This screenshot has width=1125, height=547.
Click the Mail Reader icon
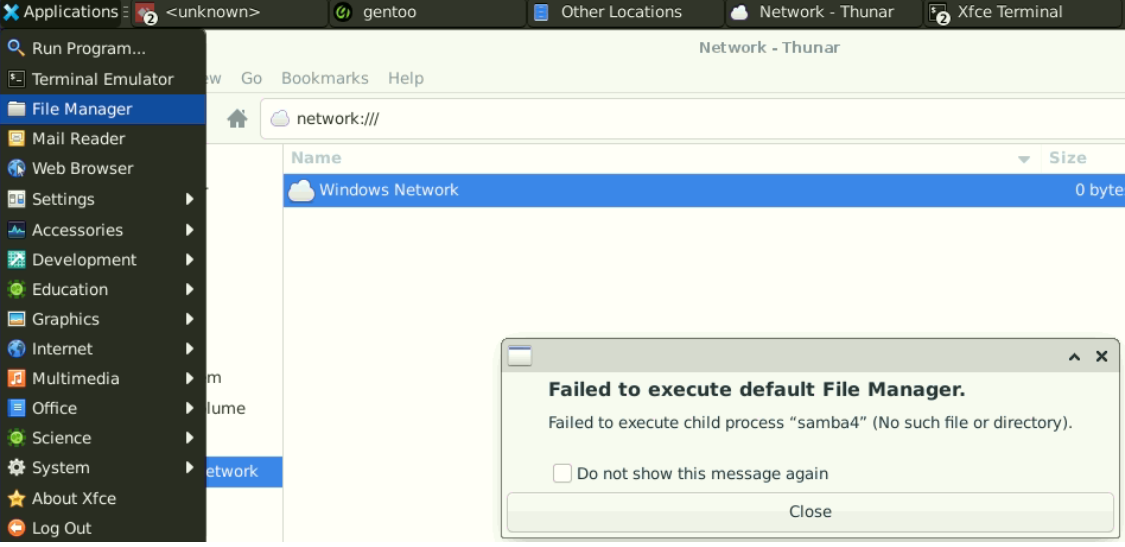click(x=16, y=139)
